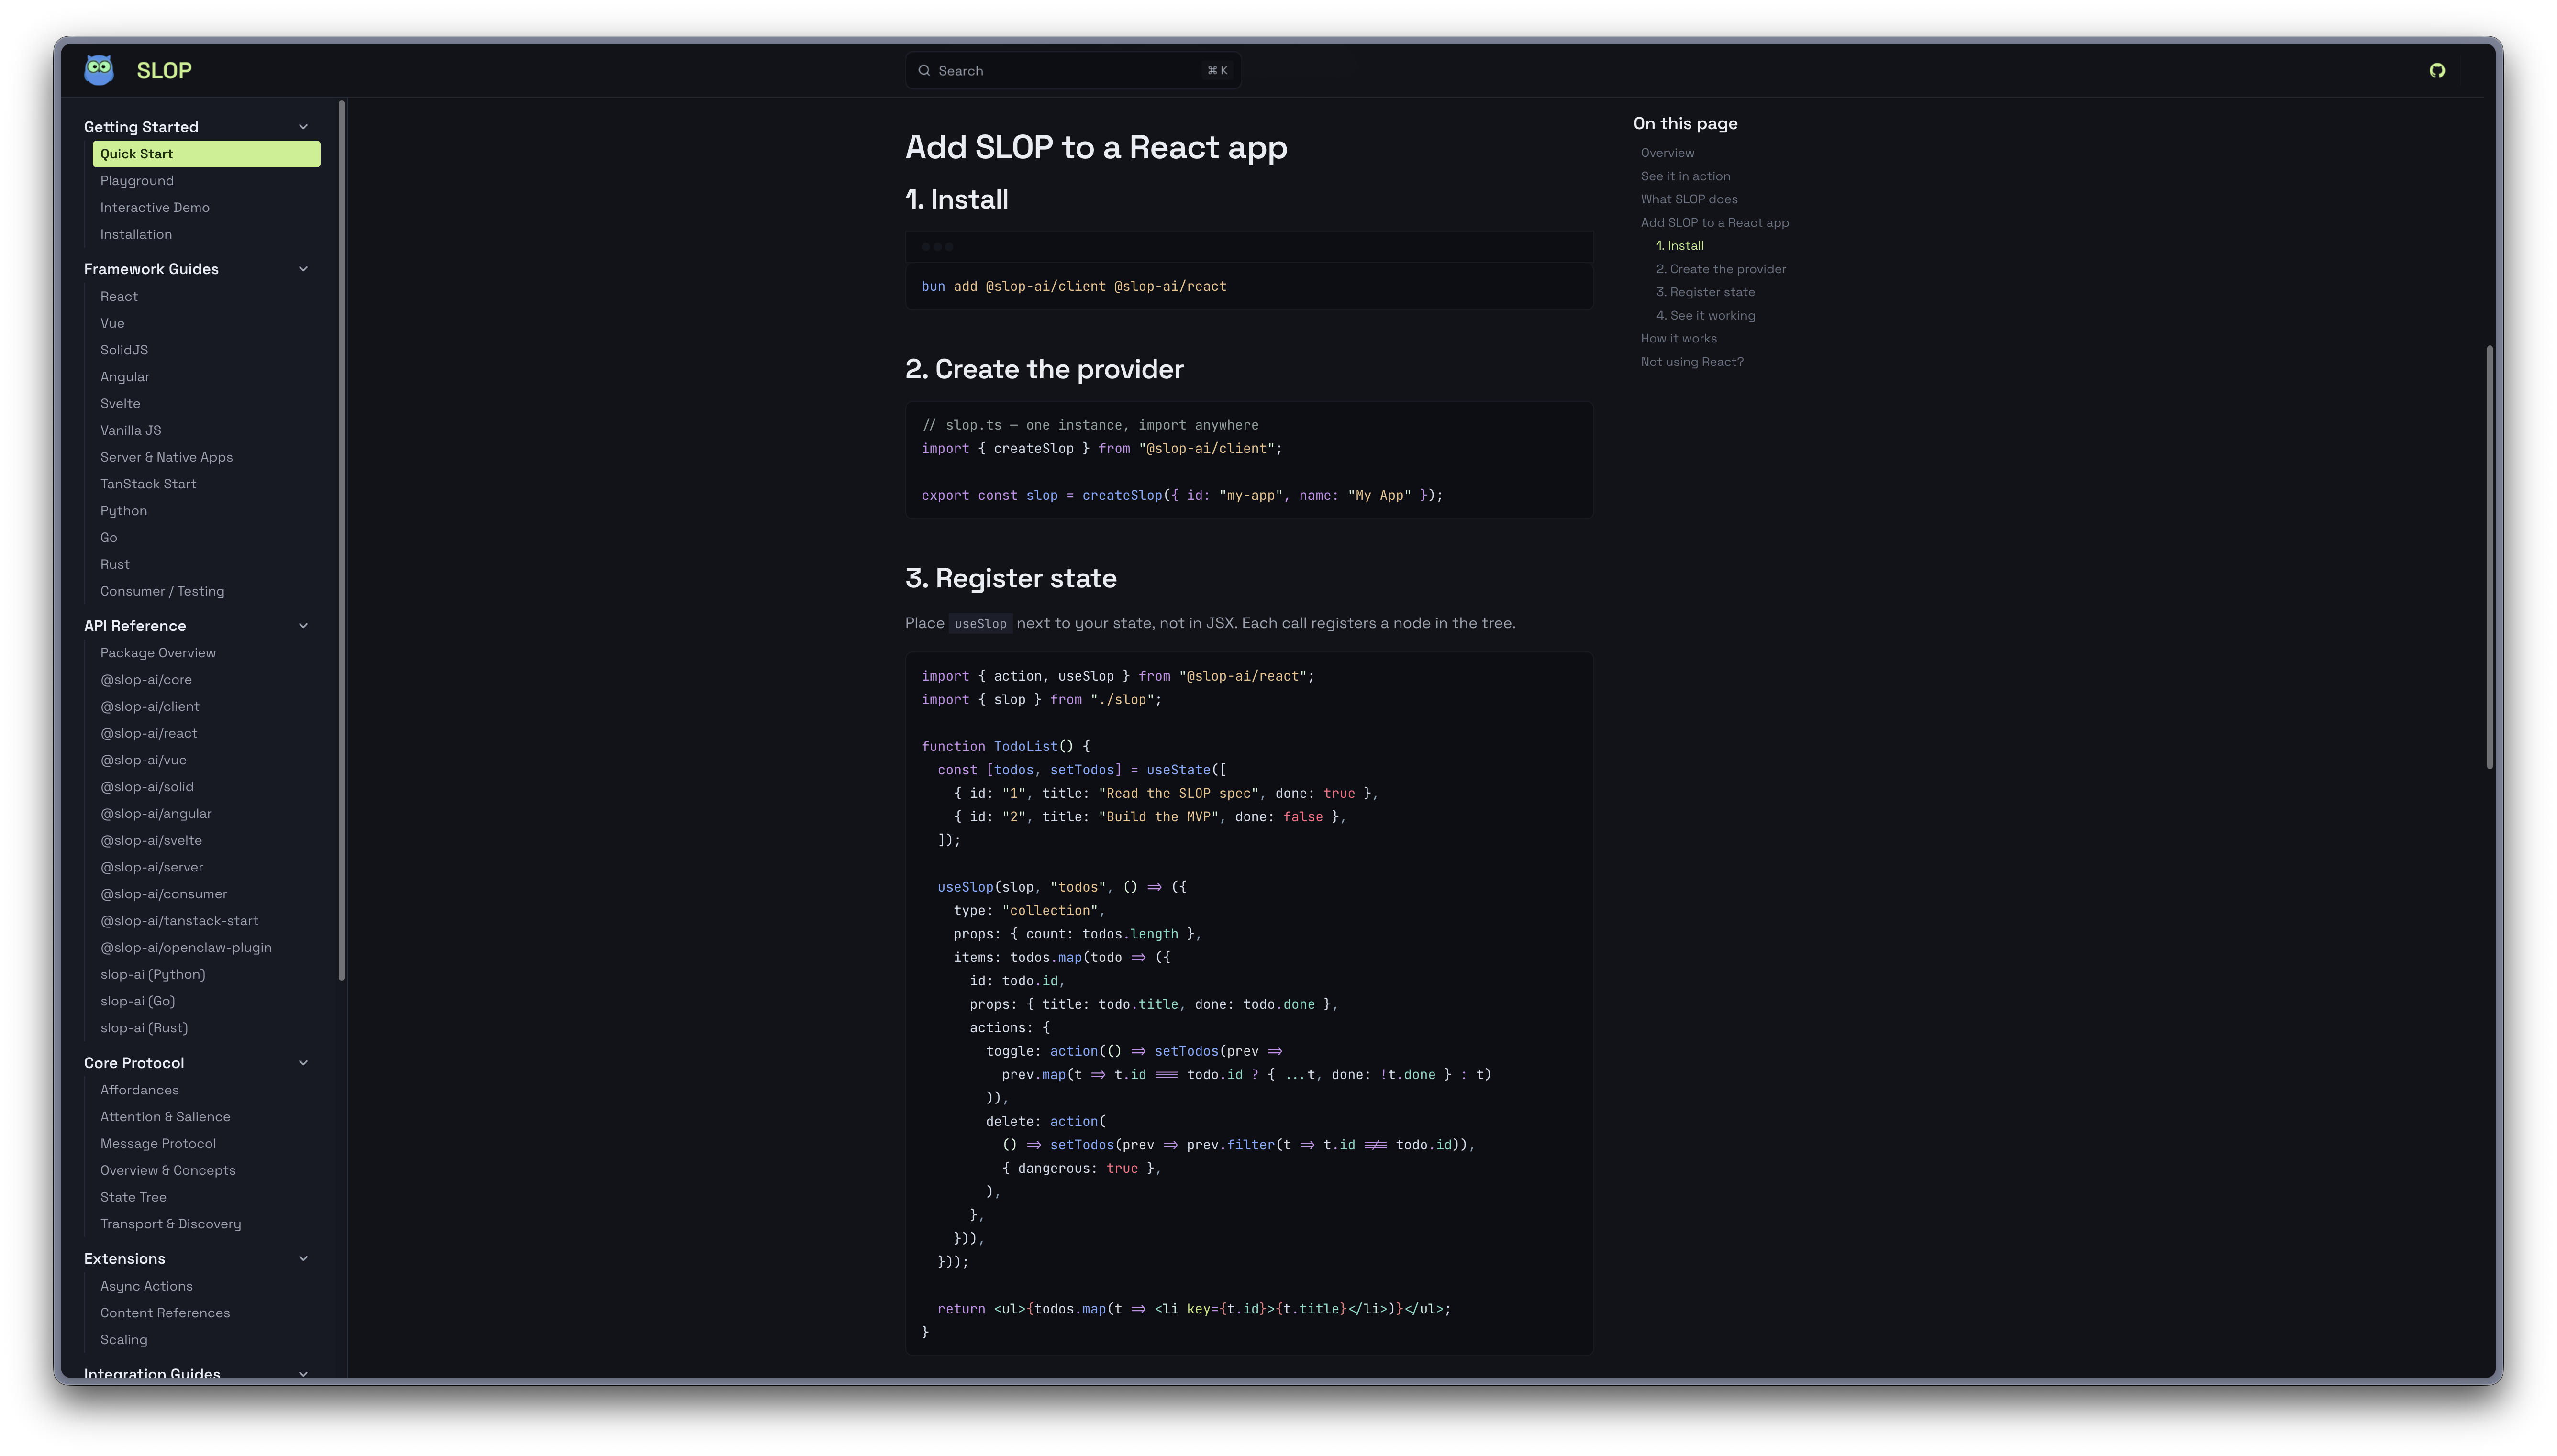The width and height of the screenshot is (2557, 1456).
Task: Open @slop-ai/angular reference
Action: [156, 814]
